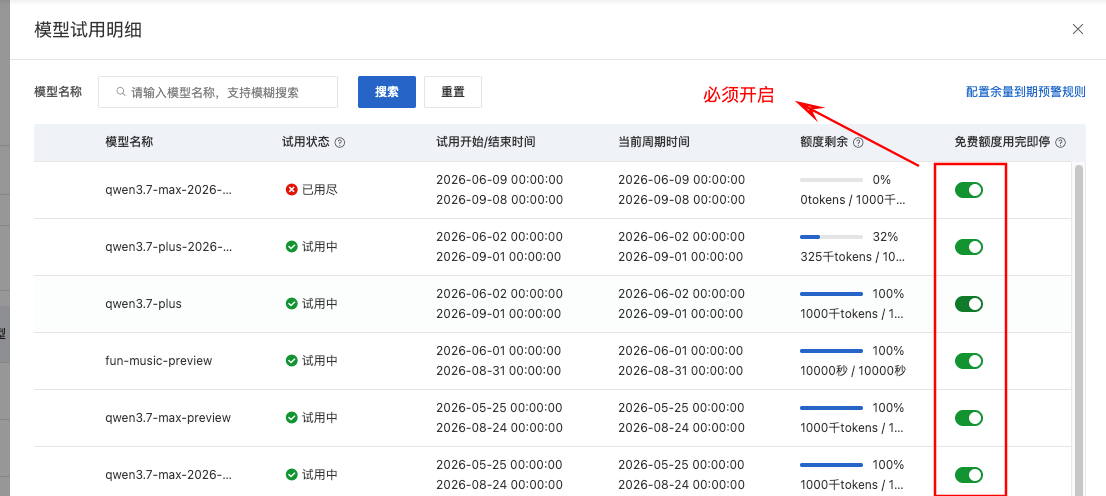Click green check icon in qwen3.7-plus-2026 row
This screenshot has height=496, width=1106.
pyautogui.click(x=291, y=246)
